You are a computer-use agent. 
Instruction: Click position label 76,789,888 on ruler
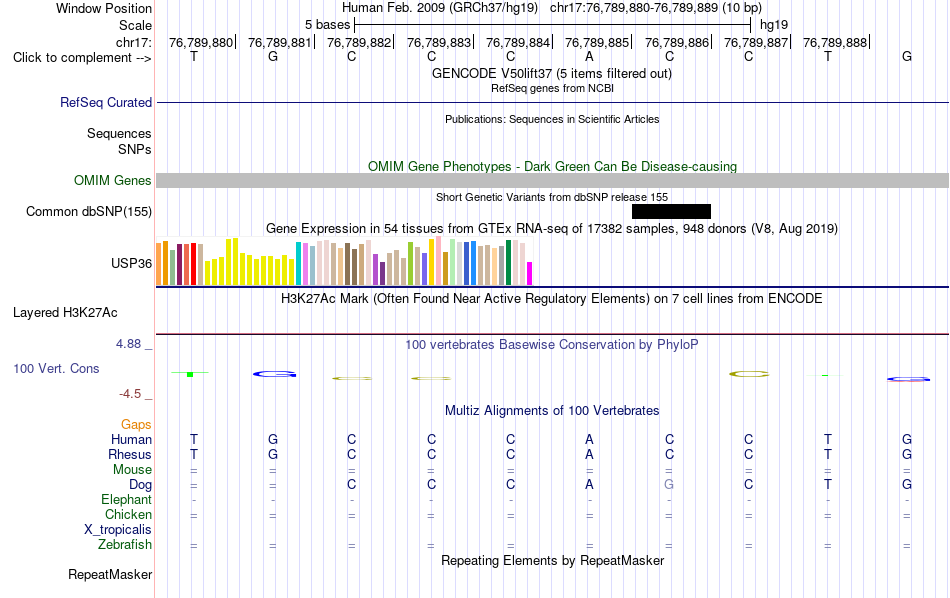(x=835, y=42)
